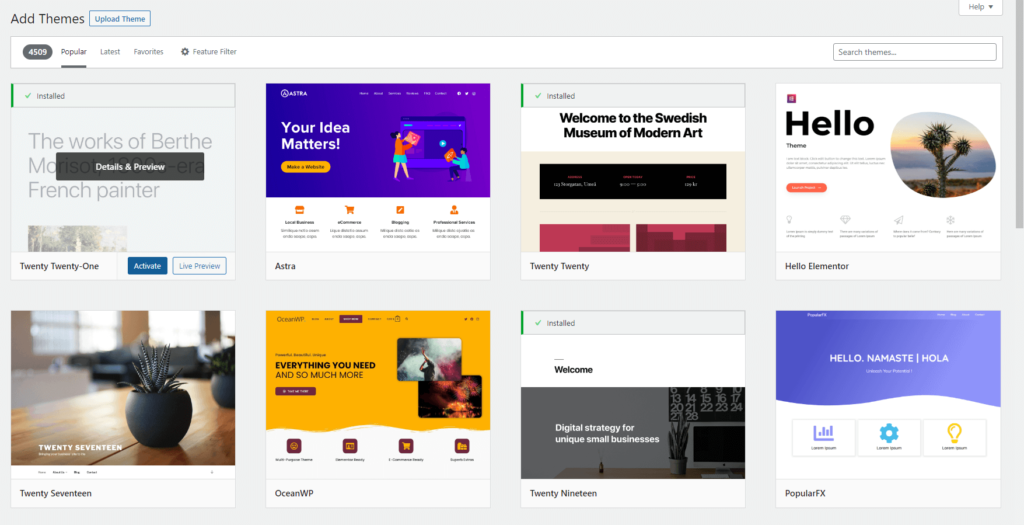Open the Astra theme thumbnail
The image size is (1024, 525).
coord(378,167)
